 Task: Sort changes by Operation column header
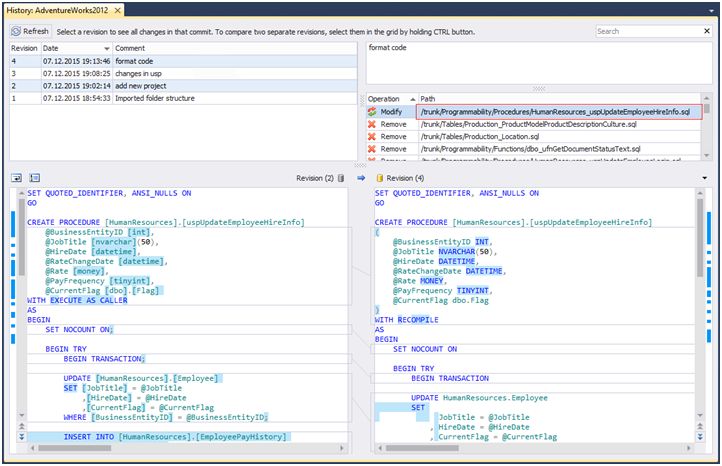384,99
